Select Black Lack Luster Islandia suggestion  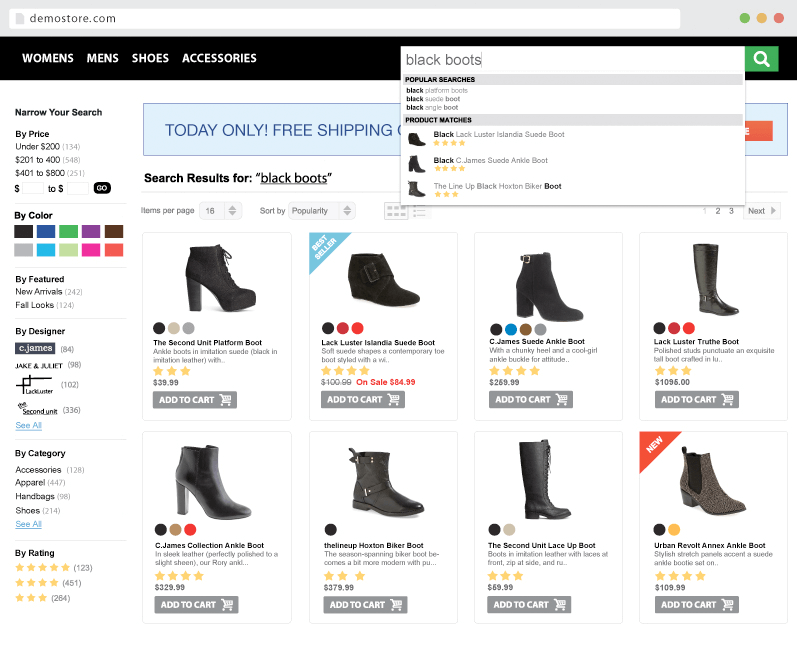(498, 135)
